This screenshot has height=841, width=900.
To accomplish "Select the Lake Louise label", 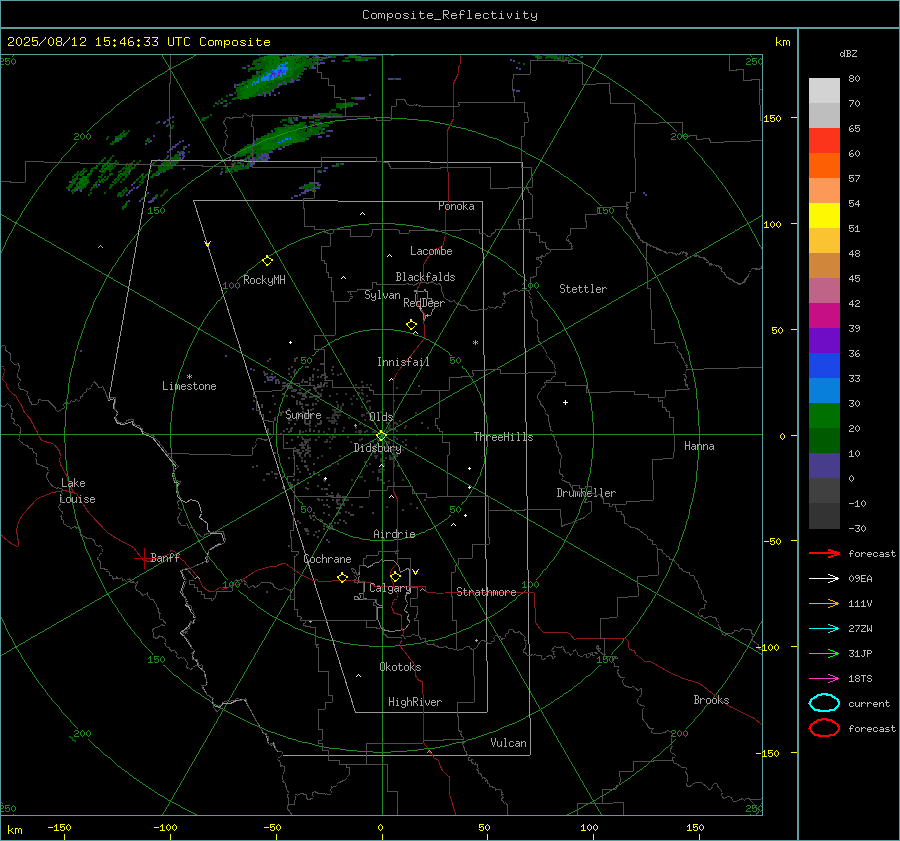I will tap(77, 491).
